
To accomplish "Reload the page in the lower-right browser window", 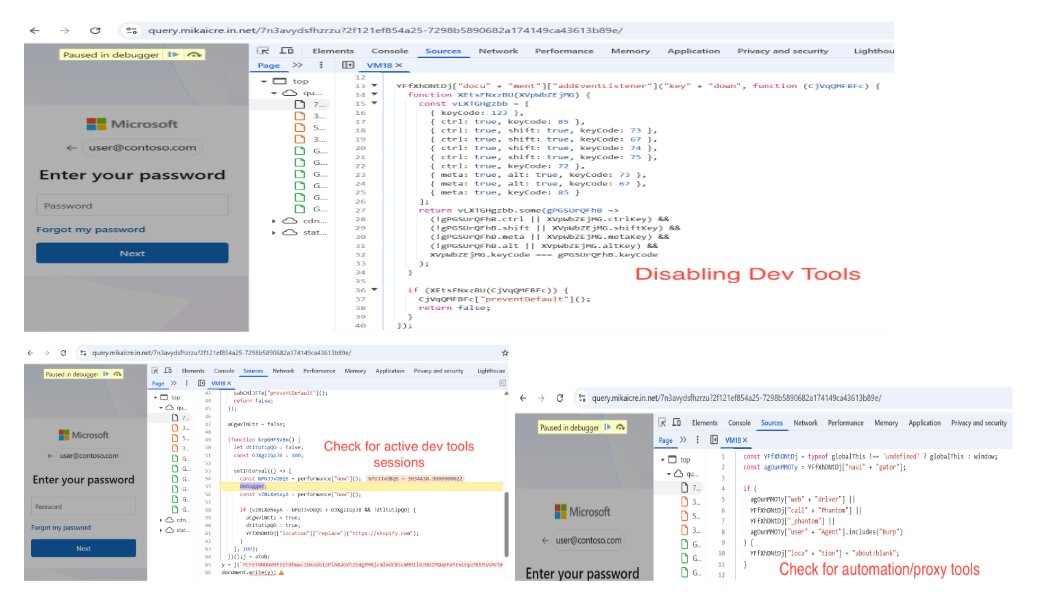I will [x=560, y=398].
